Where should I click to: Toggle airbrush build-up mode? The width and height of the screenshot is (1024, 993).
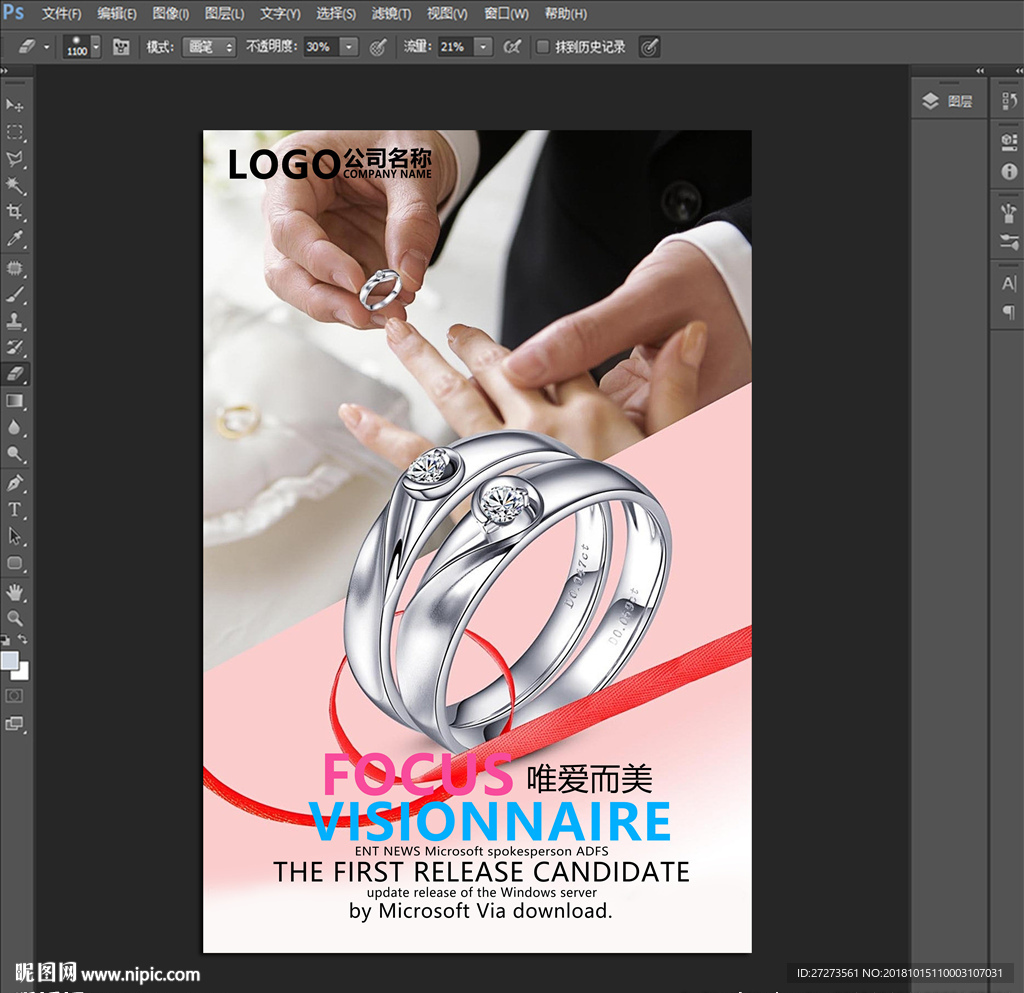pos(512,47)
